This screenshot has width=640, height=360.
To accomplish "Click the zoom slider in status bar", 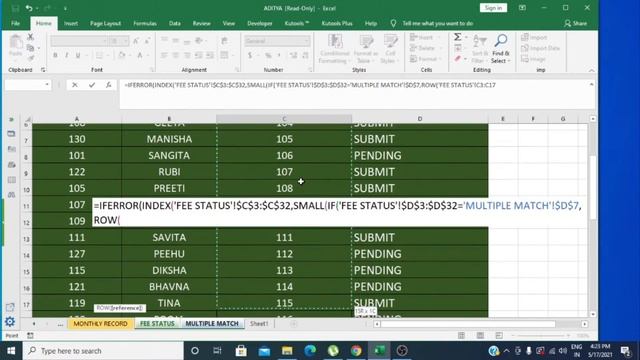I will coord(540,336).
